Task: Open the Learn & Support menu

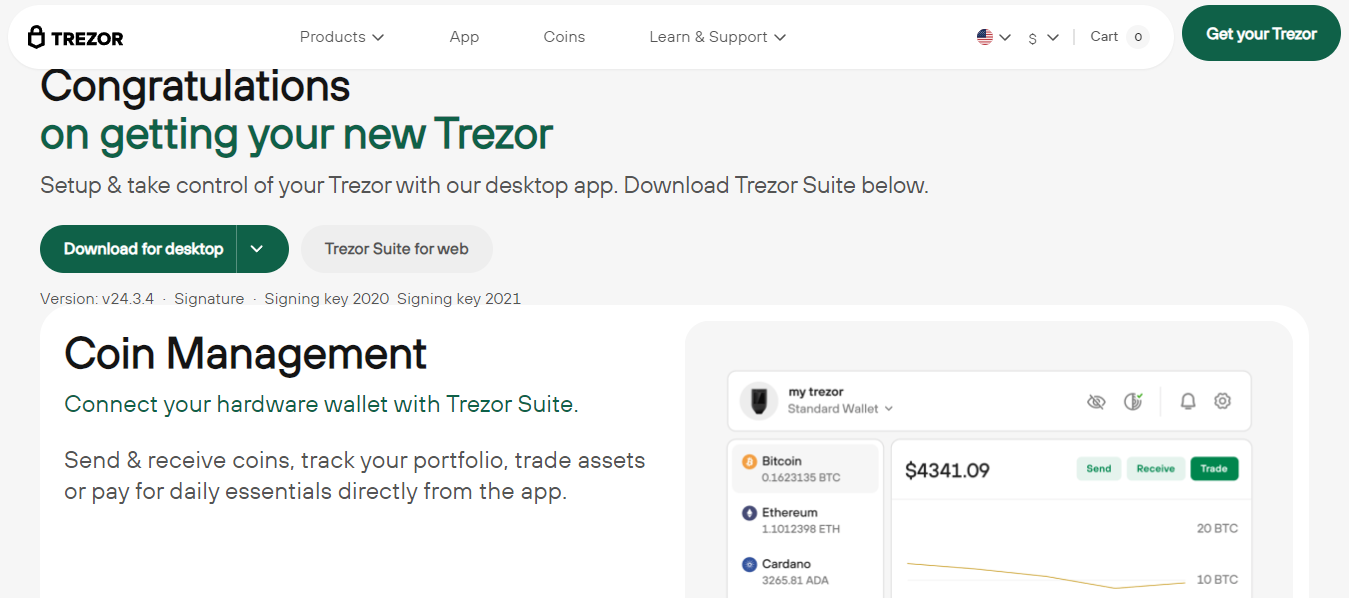Action: point(716,36)
